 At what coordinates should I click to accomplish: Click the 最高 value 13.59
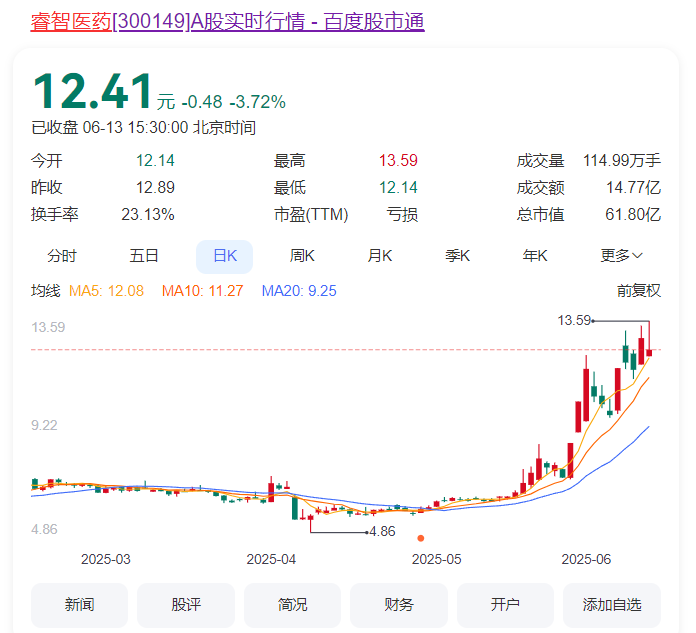[398, 160]
